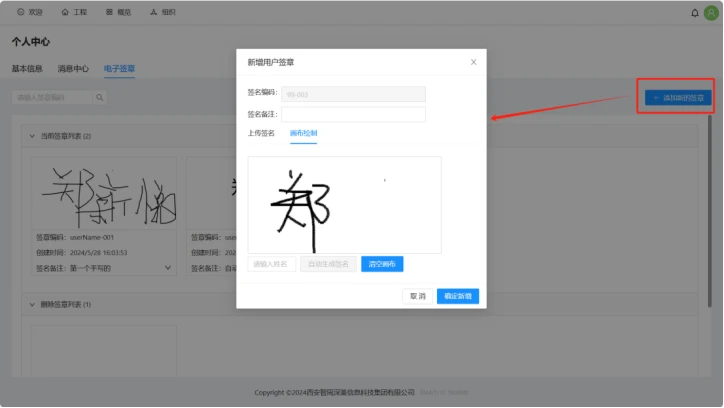Image resolution: width=724 pixels, height=408 pixels.
Task: Collapse the 当前签章列表 section
Action: 32,136
